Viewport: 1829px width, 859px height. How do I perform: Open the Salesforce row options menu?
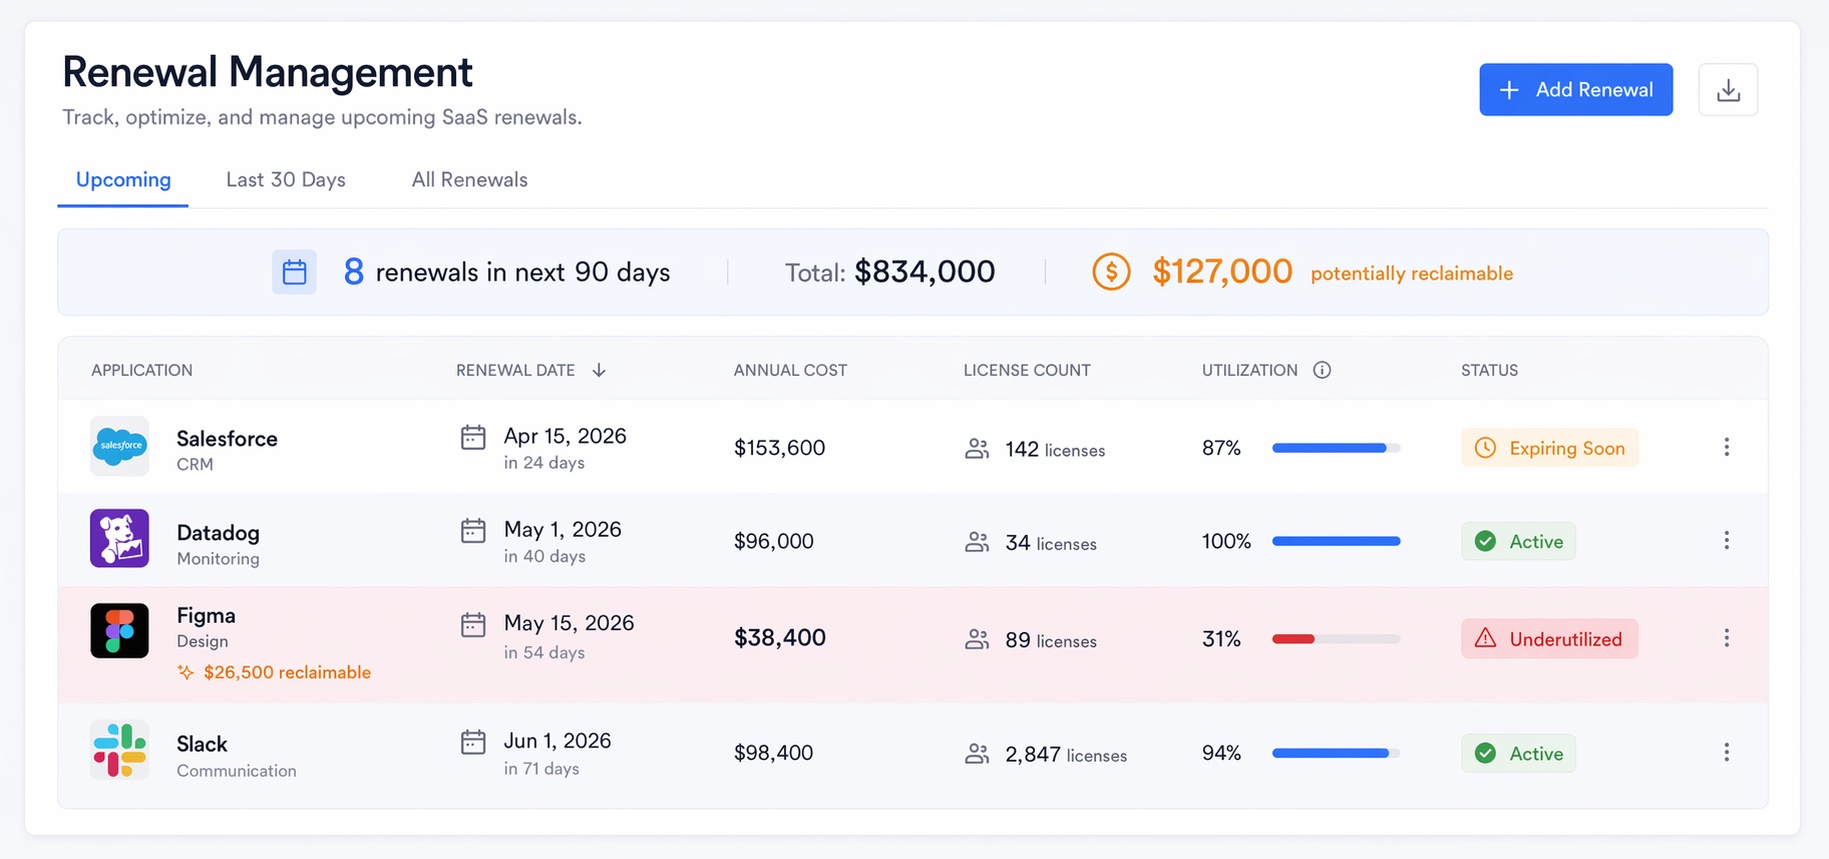(1726, 447)
